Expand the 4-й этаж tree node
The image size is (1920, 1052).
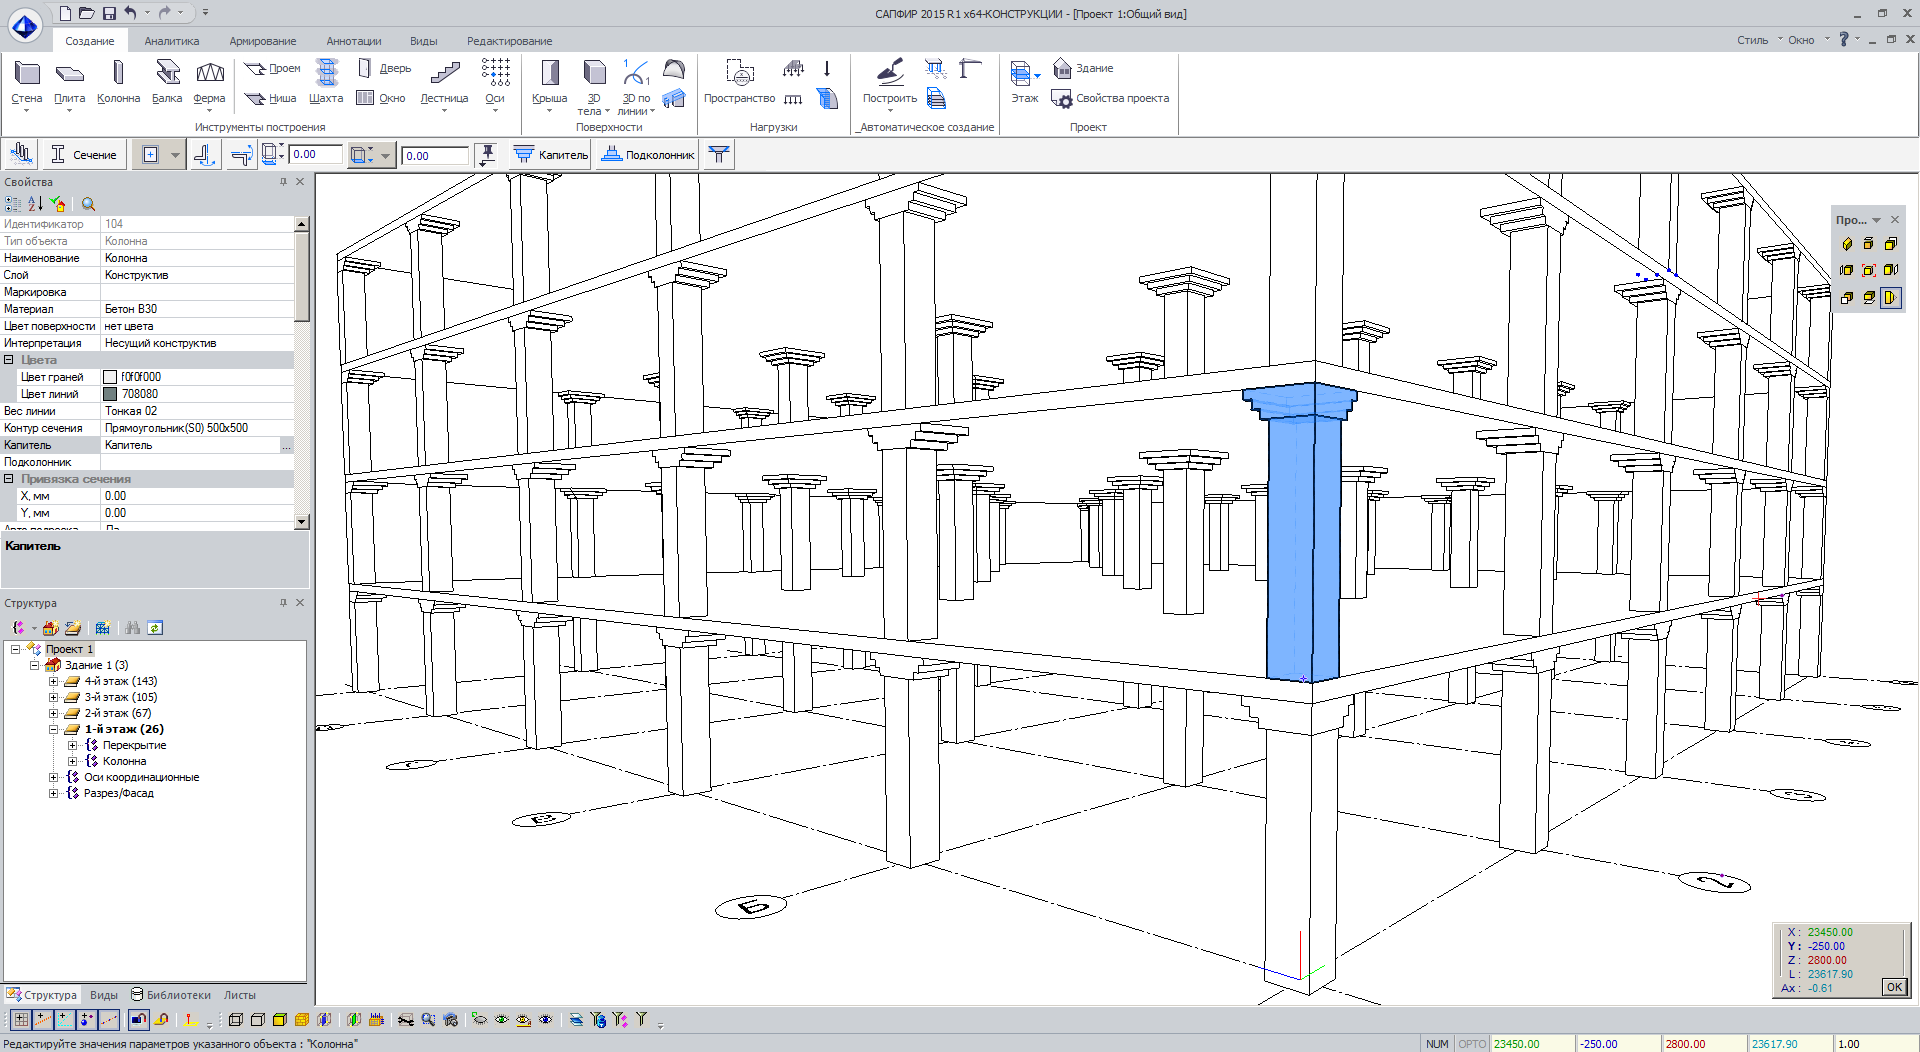tap(54, 681)
